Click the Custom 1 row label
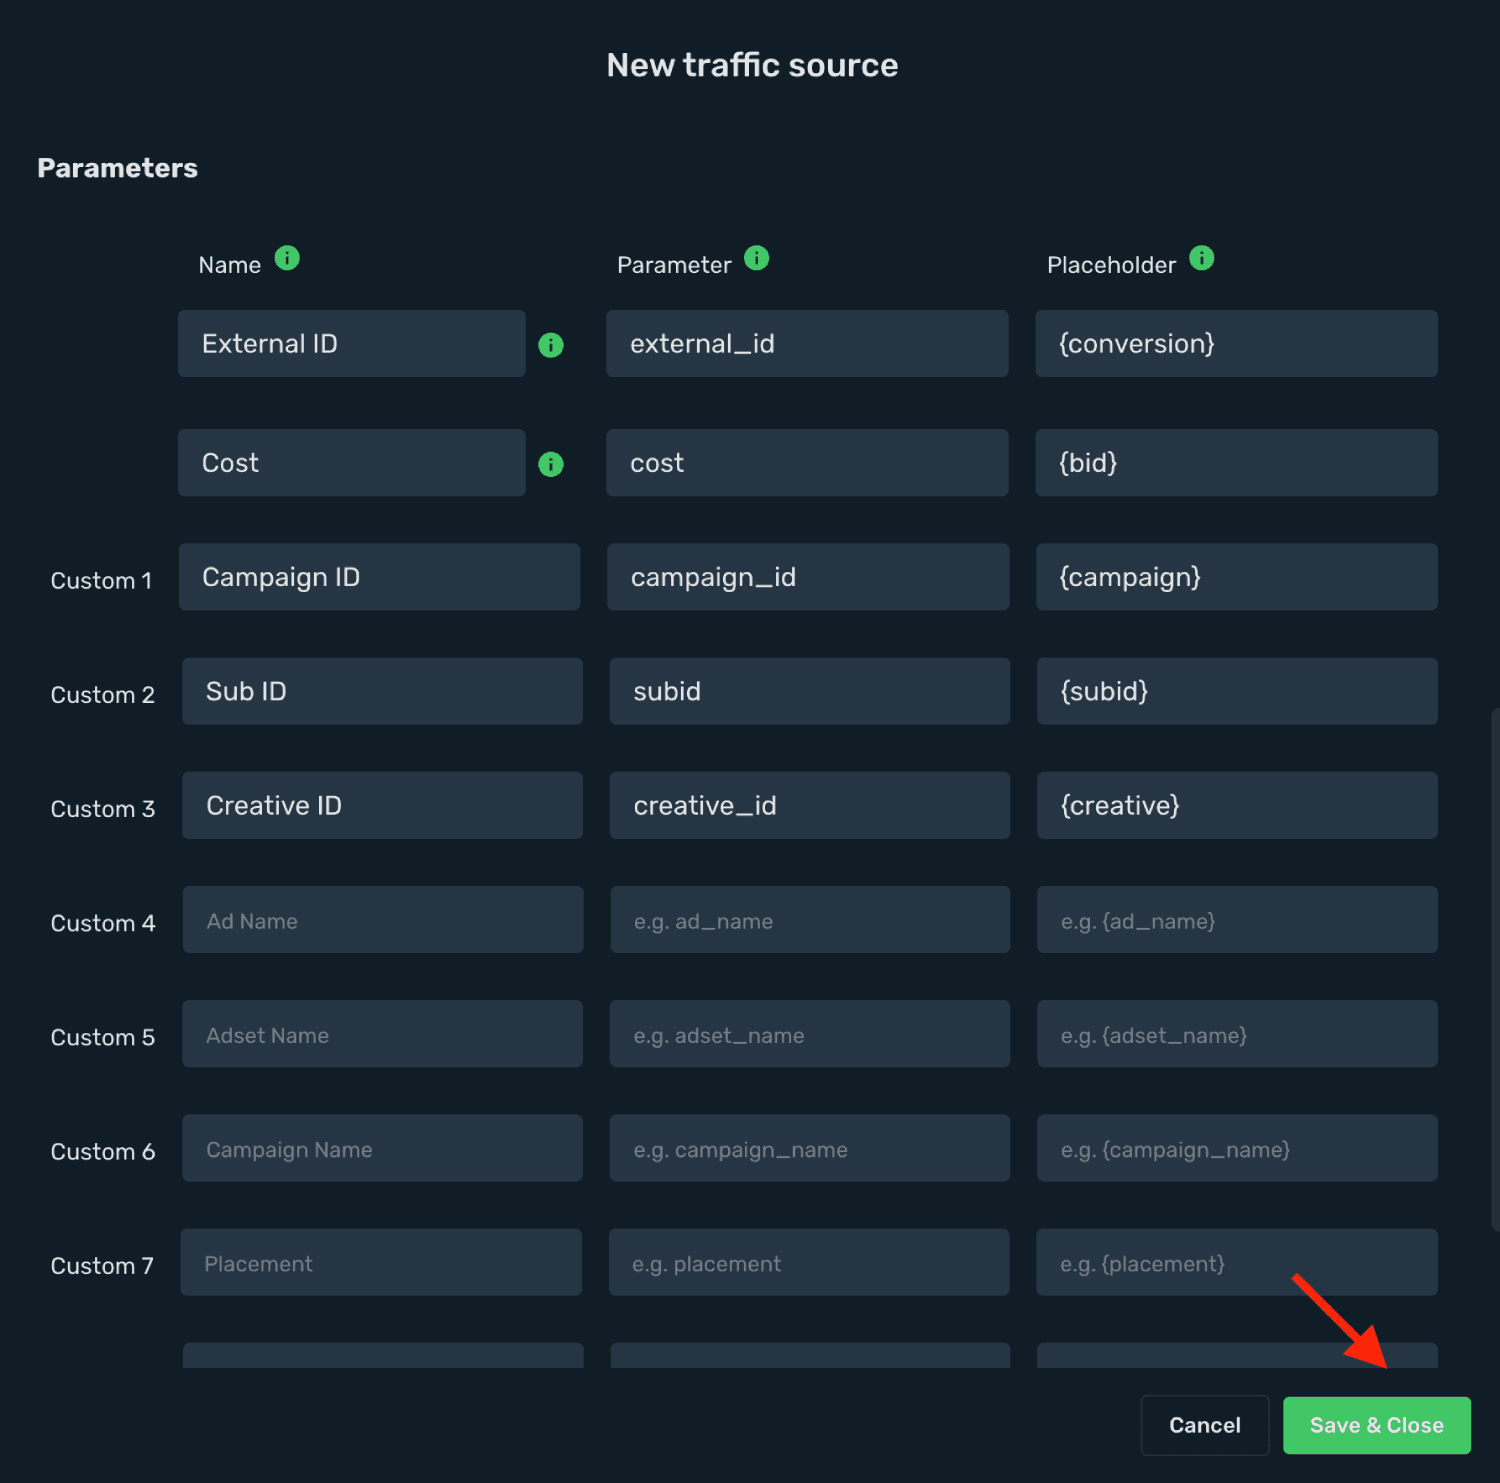Screen dimensions: 1500x1483 click(102, 581)
